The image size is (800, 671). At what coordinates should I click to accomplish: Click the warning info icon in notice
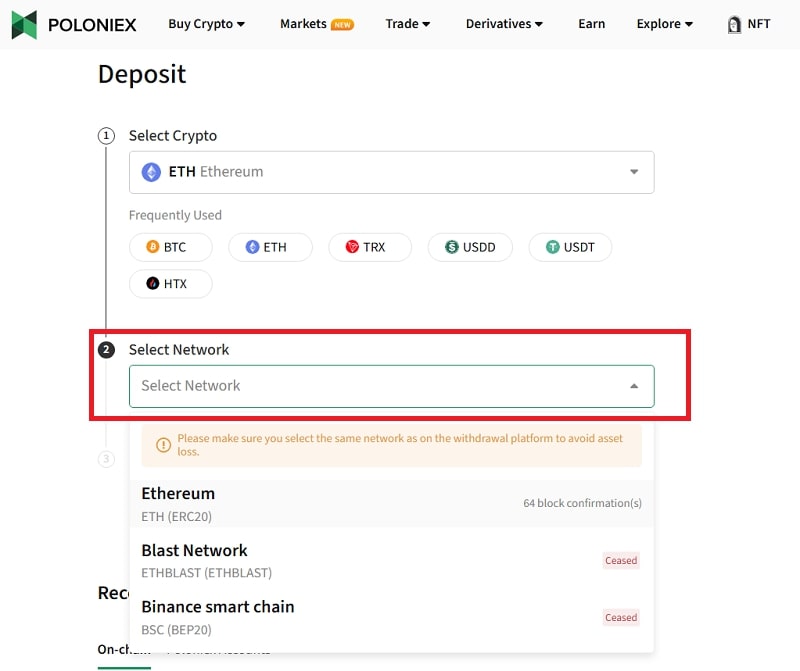163,445
